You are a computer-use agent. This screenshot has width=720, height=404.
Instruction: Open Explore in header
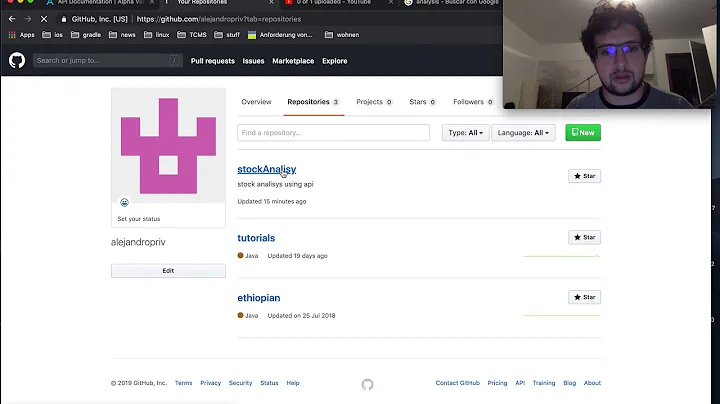click(x=335, y=61)
